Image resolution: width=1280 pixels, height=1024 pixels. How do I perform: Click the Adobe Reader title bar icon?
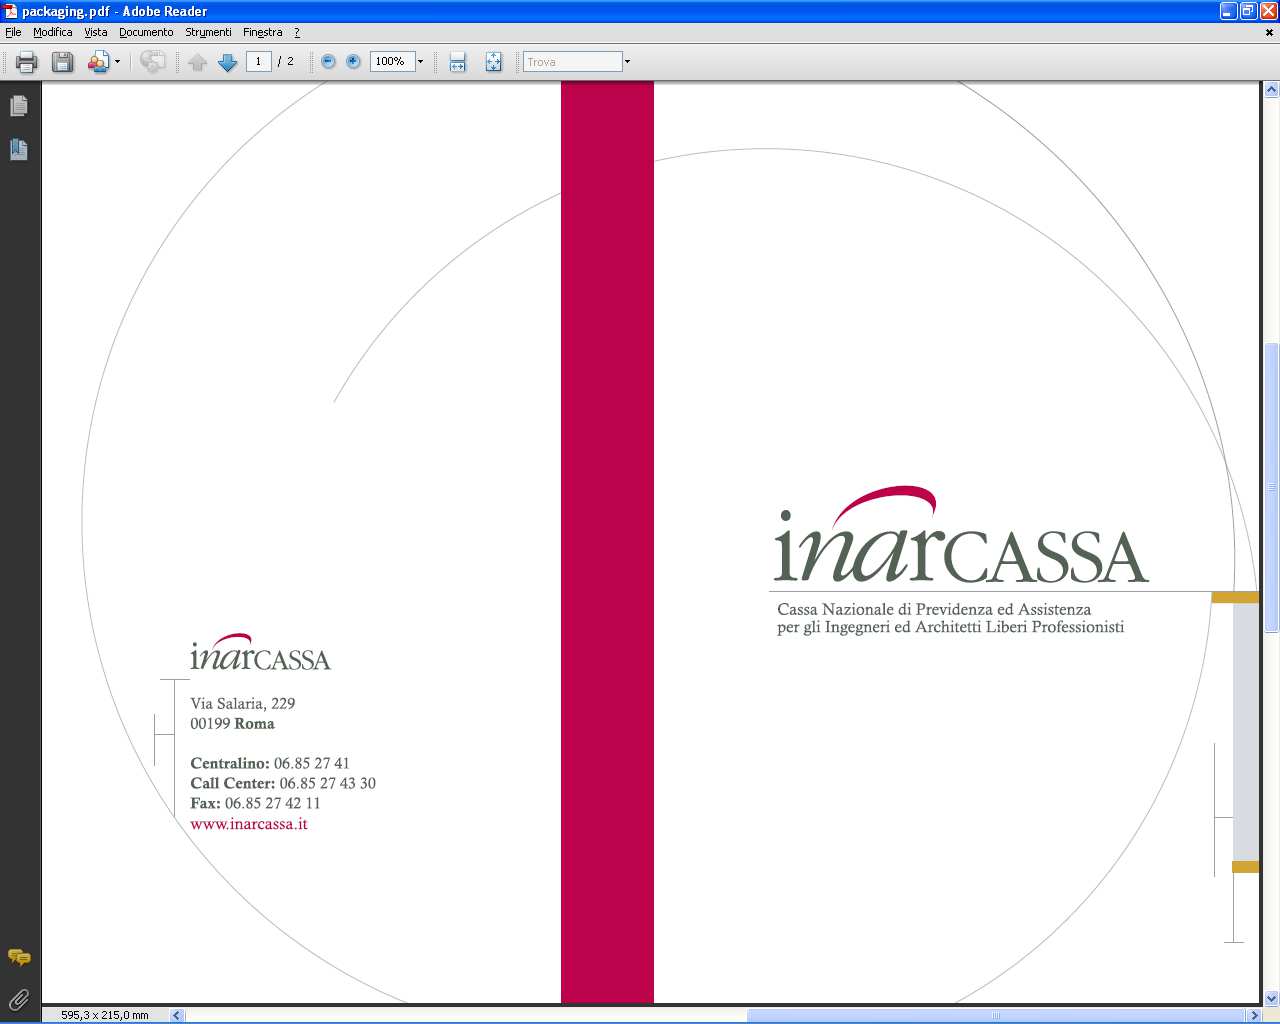click(11, 11)
